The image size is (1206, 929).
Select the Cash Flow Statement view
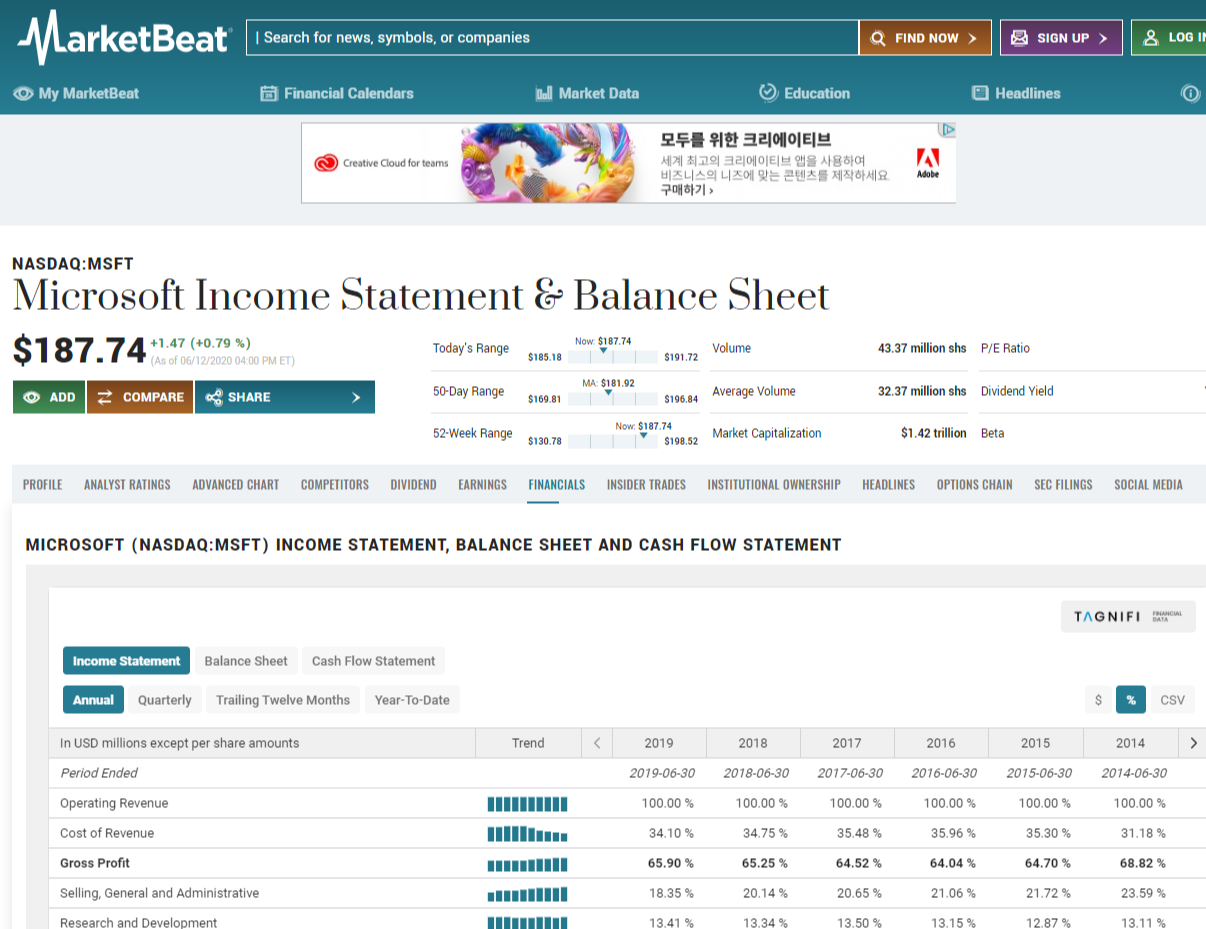click(x=373, y=661)
